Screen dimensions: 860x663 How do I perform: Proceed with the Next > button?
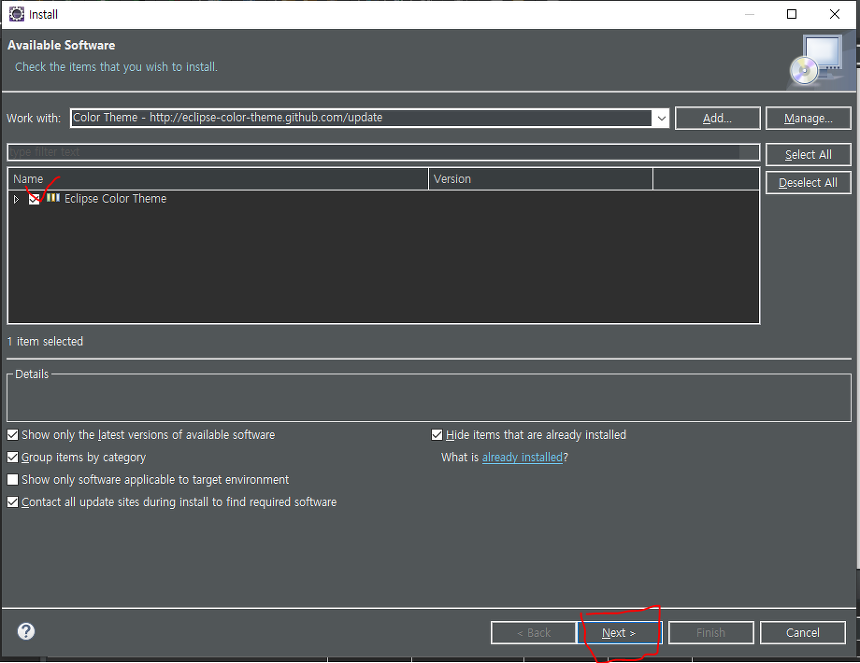pos(619,633)
